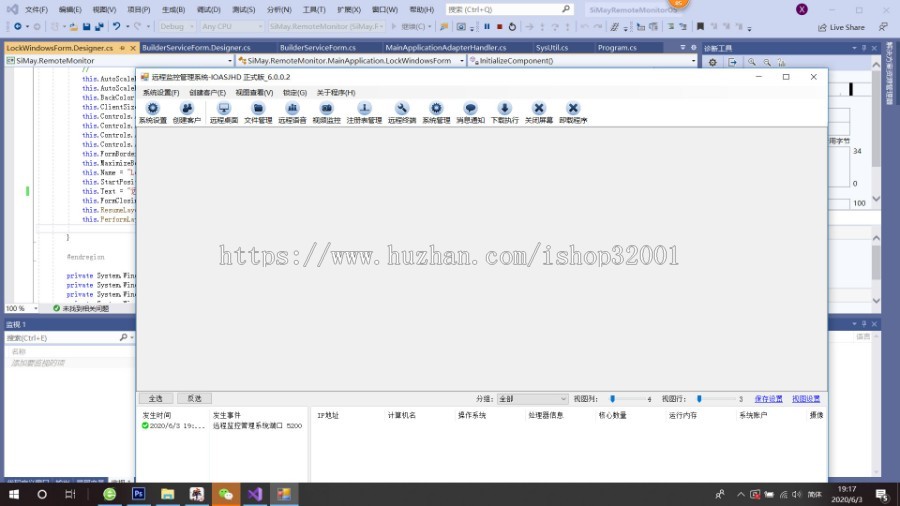This screenshot has height=506, width=900.
Task: Open 注册表管理 registry manager
Action: pos(364,112)
